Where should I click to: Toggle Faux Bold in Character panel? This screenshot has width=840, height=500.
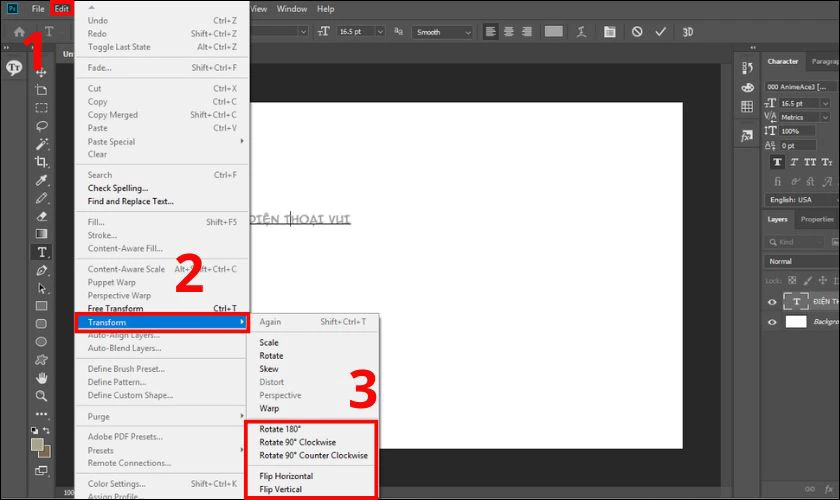tap(777, 162)
